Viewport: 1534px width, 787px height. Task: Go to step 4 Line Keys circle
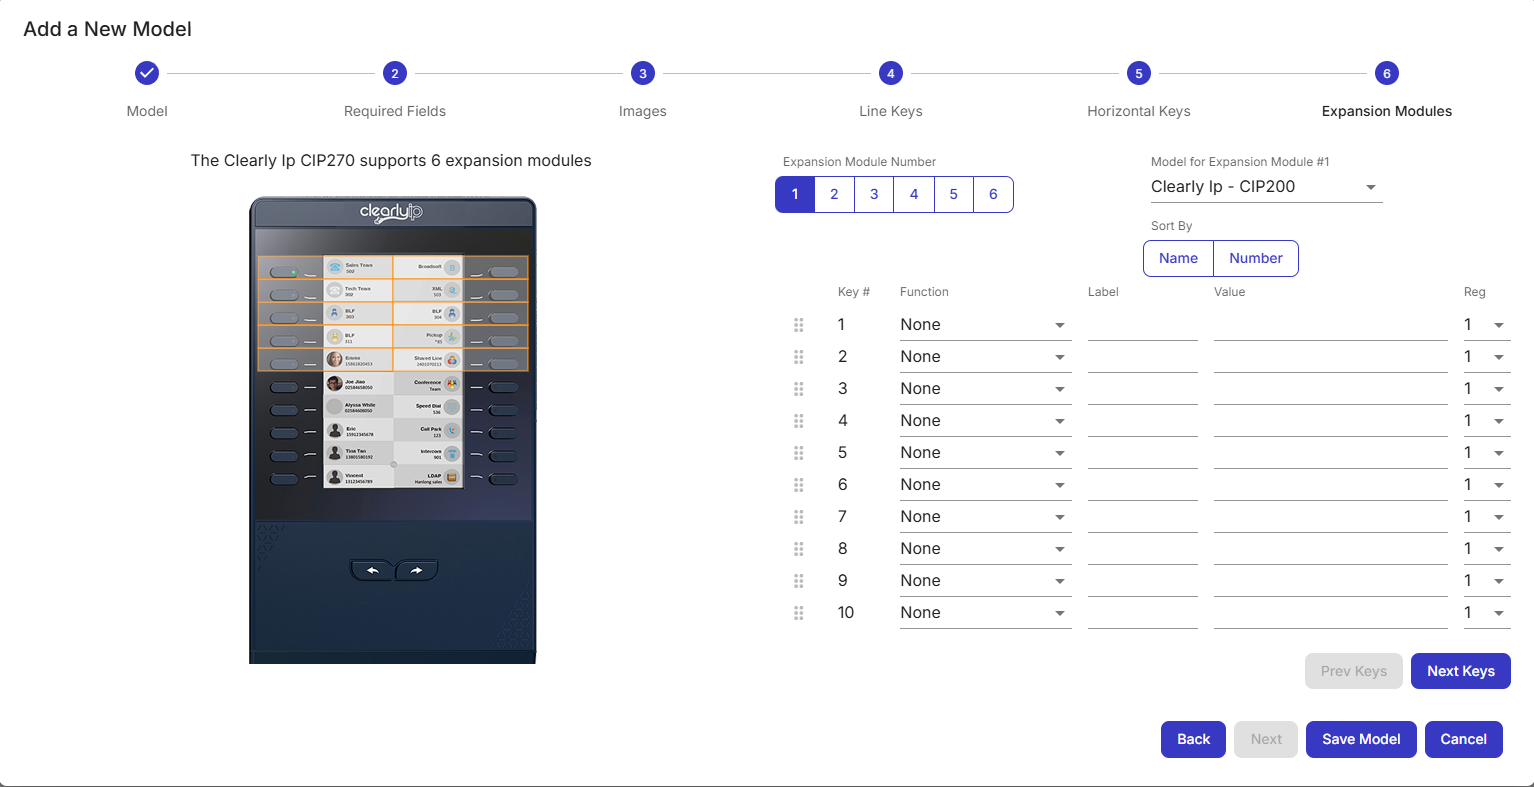[x=891, y=73]
